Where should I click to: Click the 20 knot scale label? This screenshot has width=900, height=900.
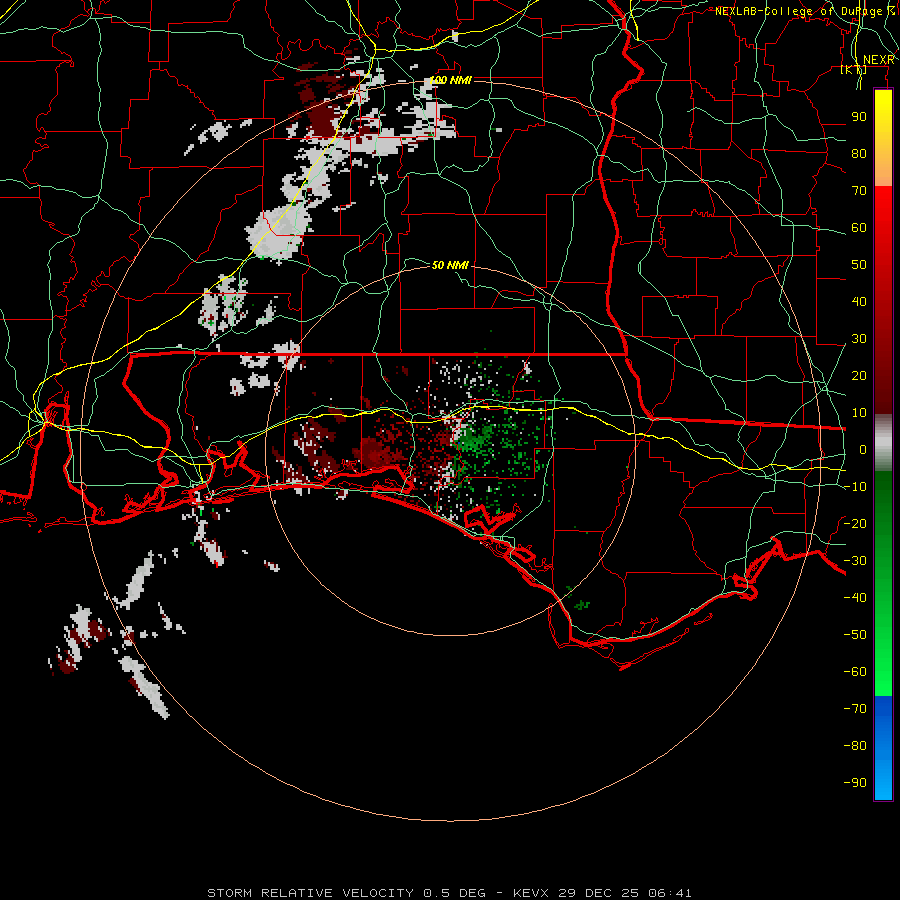[x=859, y=375]
